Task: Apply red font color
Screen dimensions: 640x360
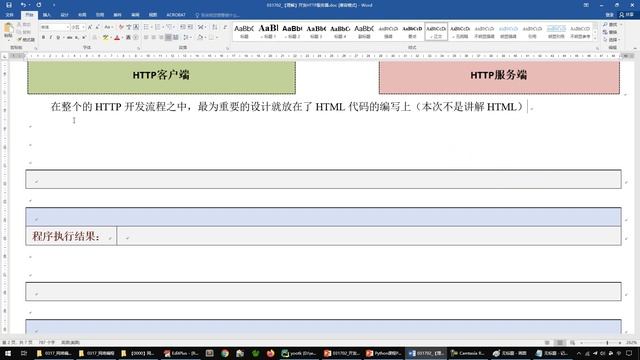Action: coord(117,38)
